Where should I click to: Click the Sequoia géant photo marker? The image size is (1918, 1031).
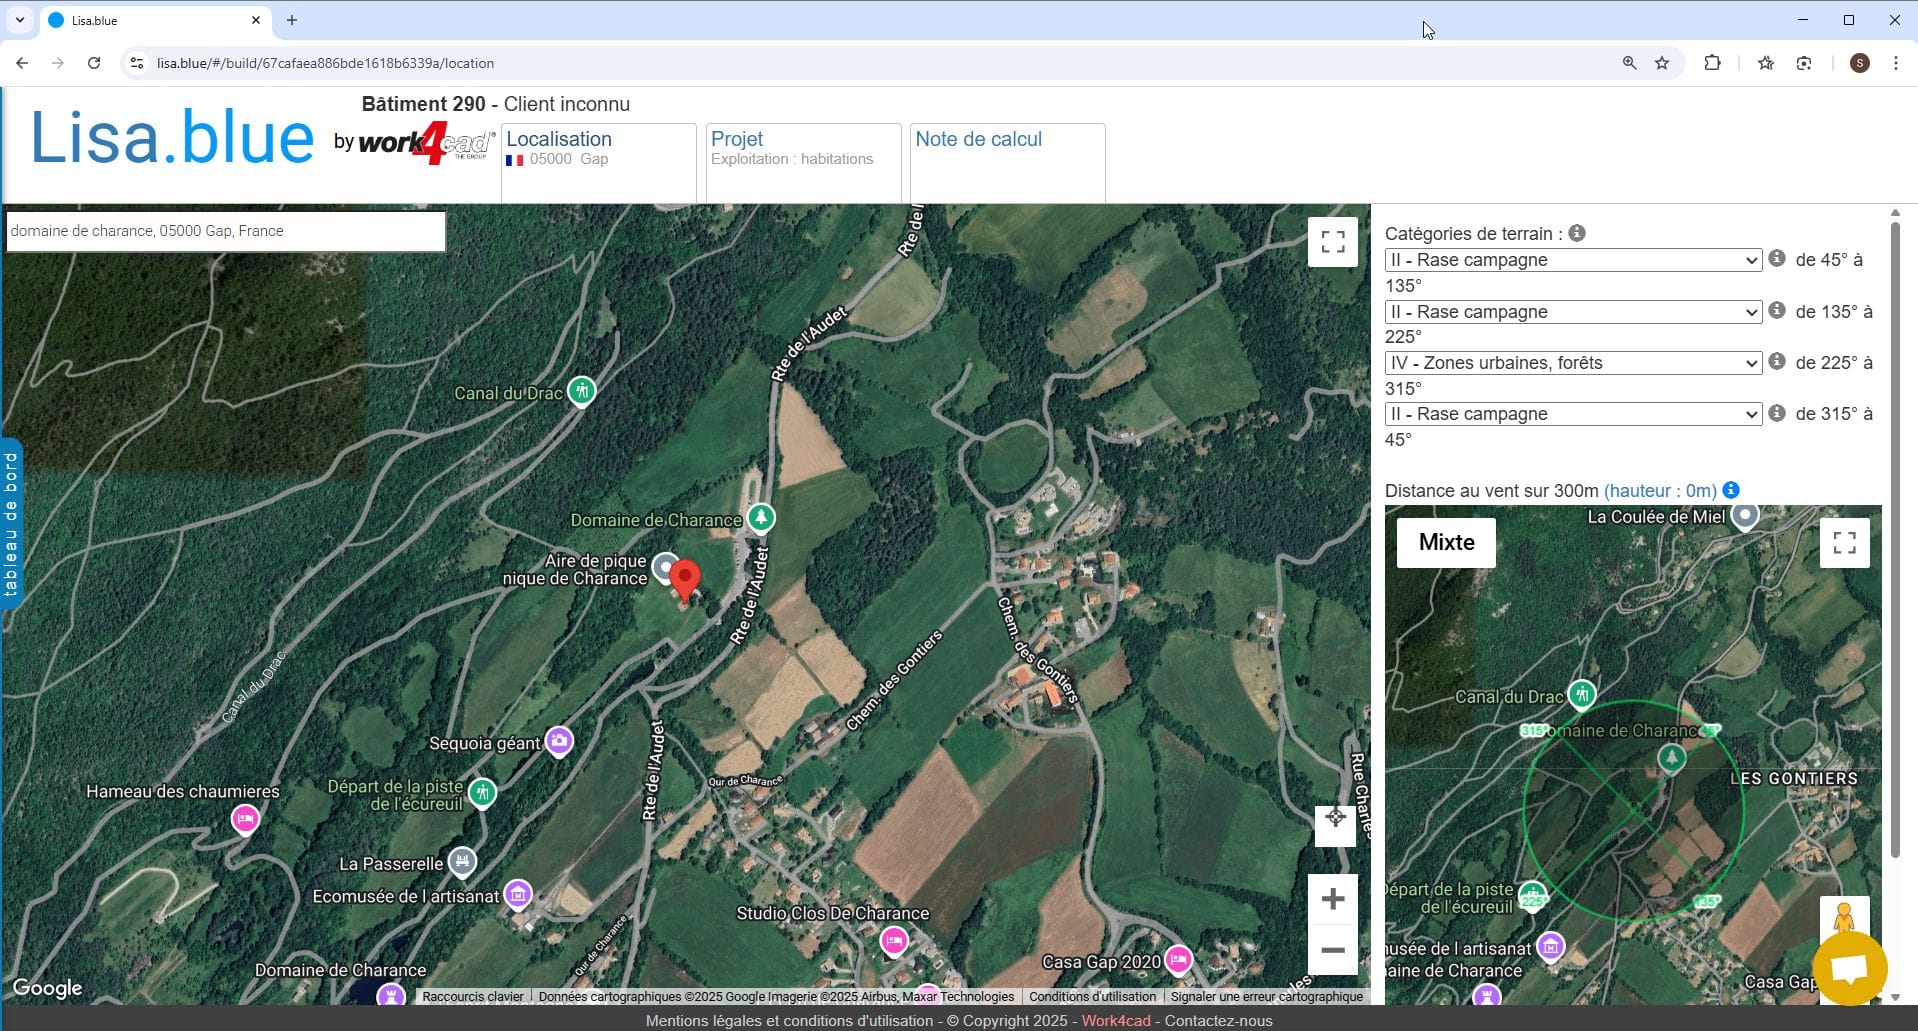coord(559,741)
